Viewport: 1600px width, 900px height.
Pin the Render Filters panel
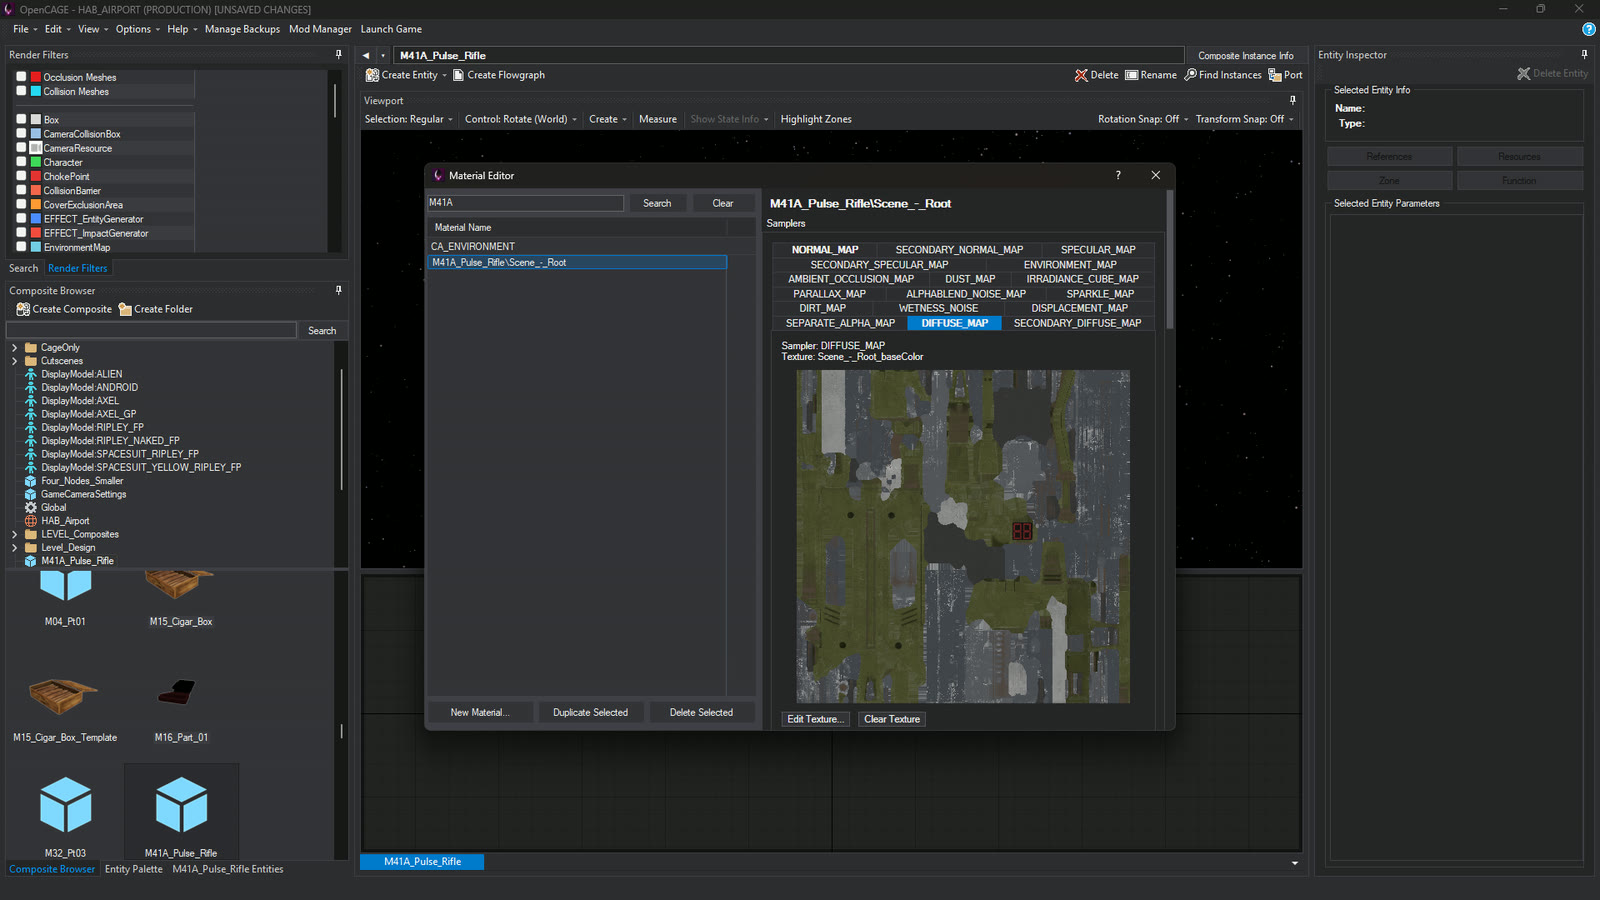pyautogui.click(x=339, y=55)
